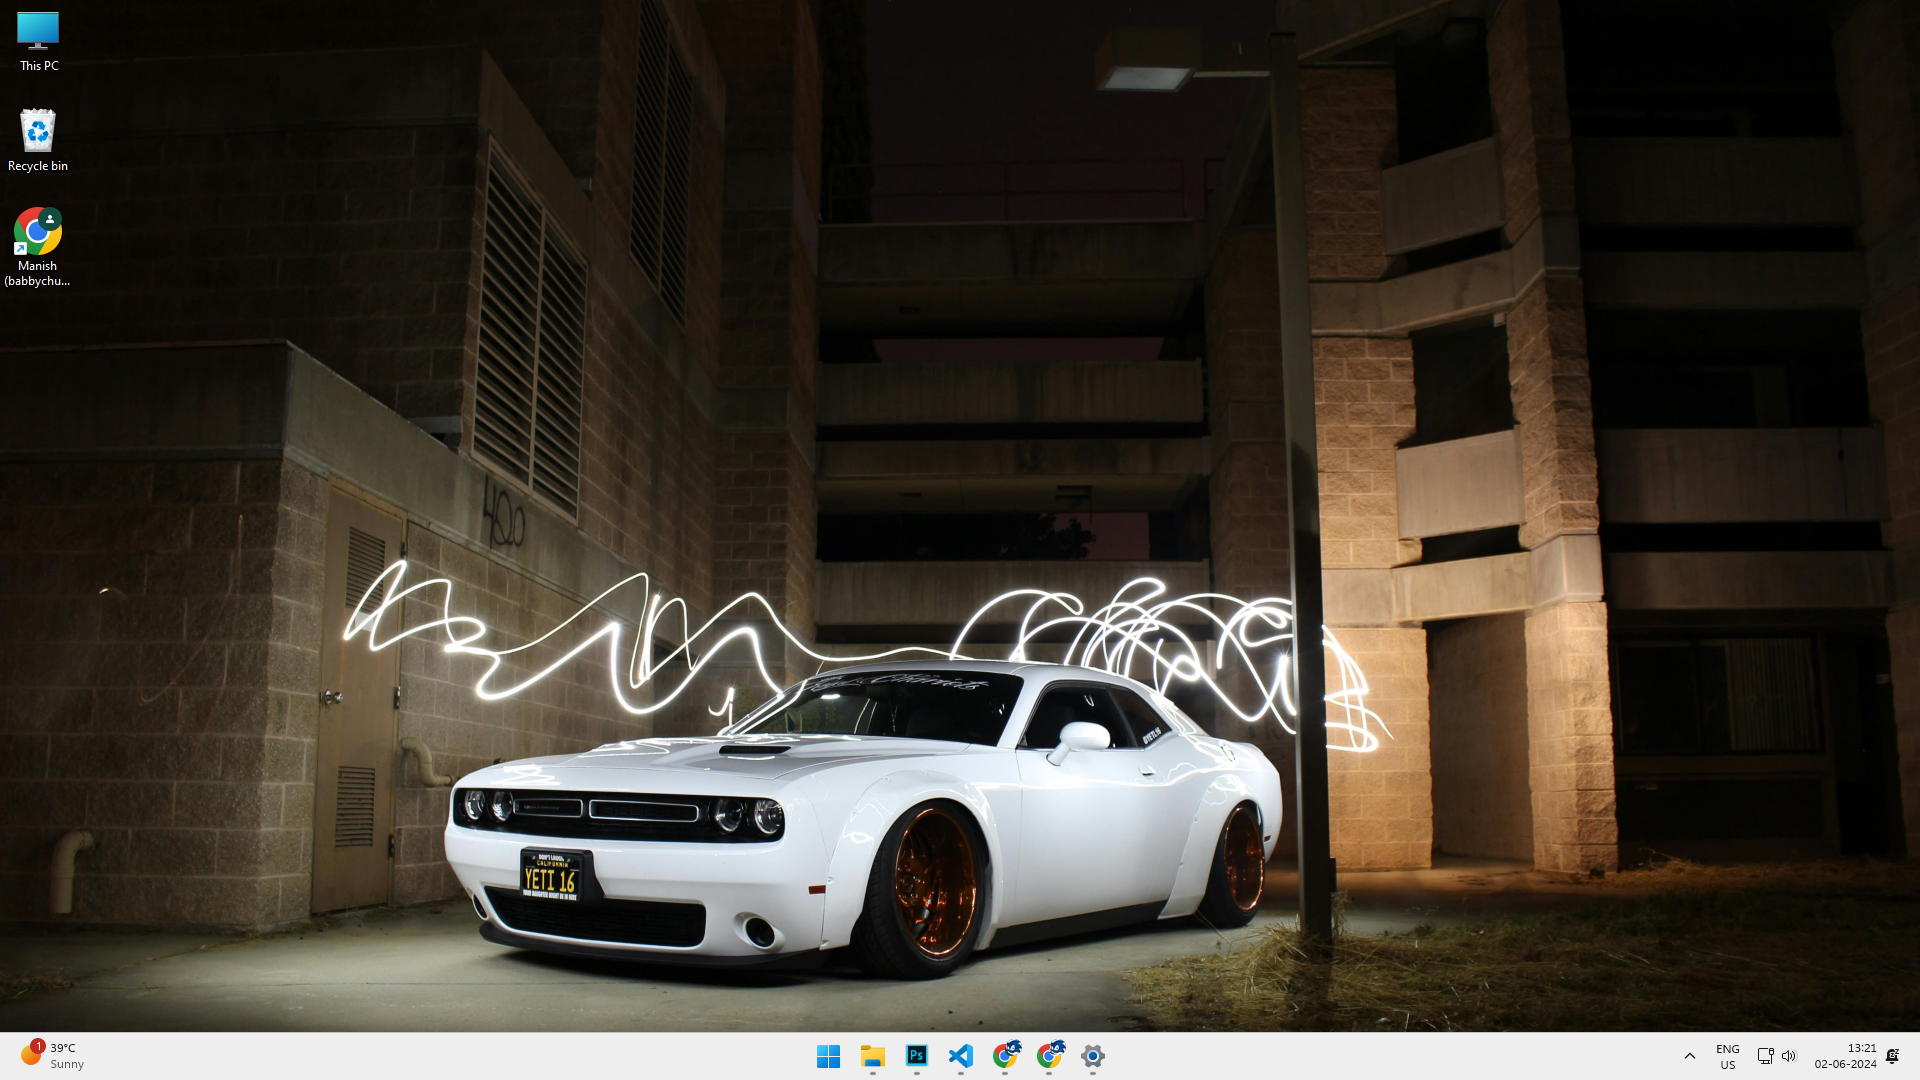The image size is (1920, 1080).
Task: Open the do-not-disturb notification bell
Action: [x=1892, y=1056]
